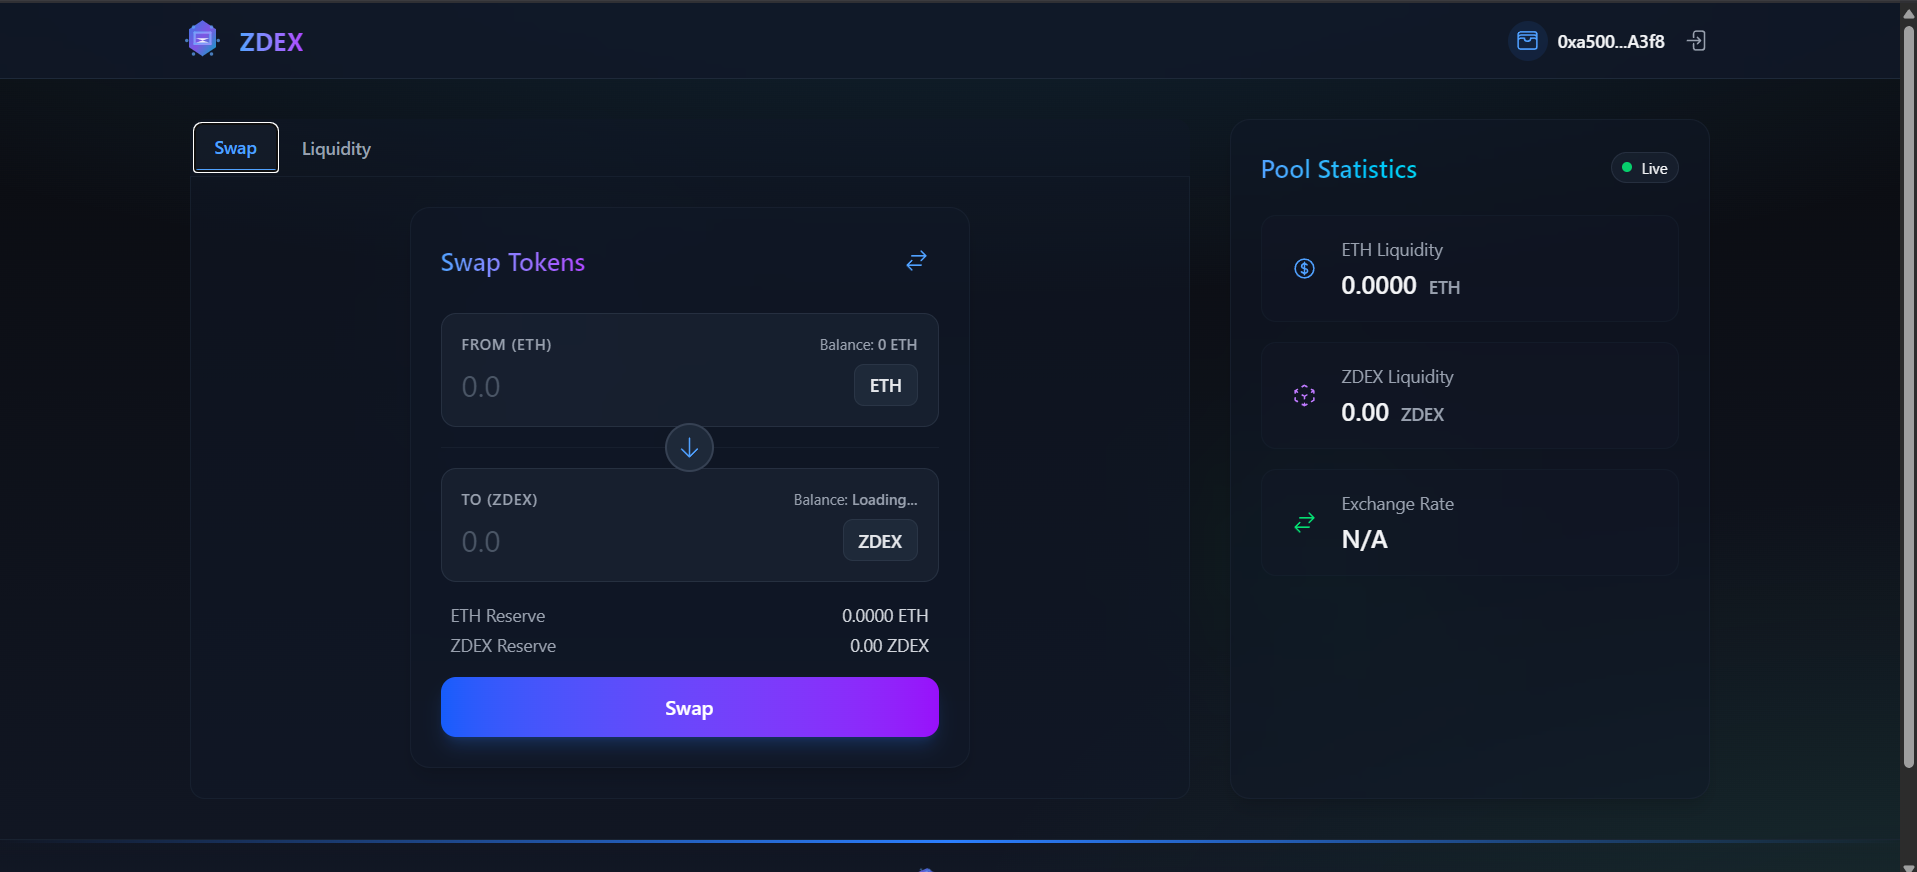The height and width of the screenshot is (872, 1917).
Task: Click the ETH Reserve value 0.0000 ETH
Action: [885, 616]
